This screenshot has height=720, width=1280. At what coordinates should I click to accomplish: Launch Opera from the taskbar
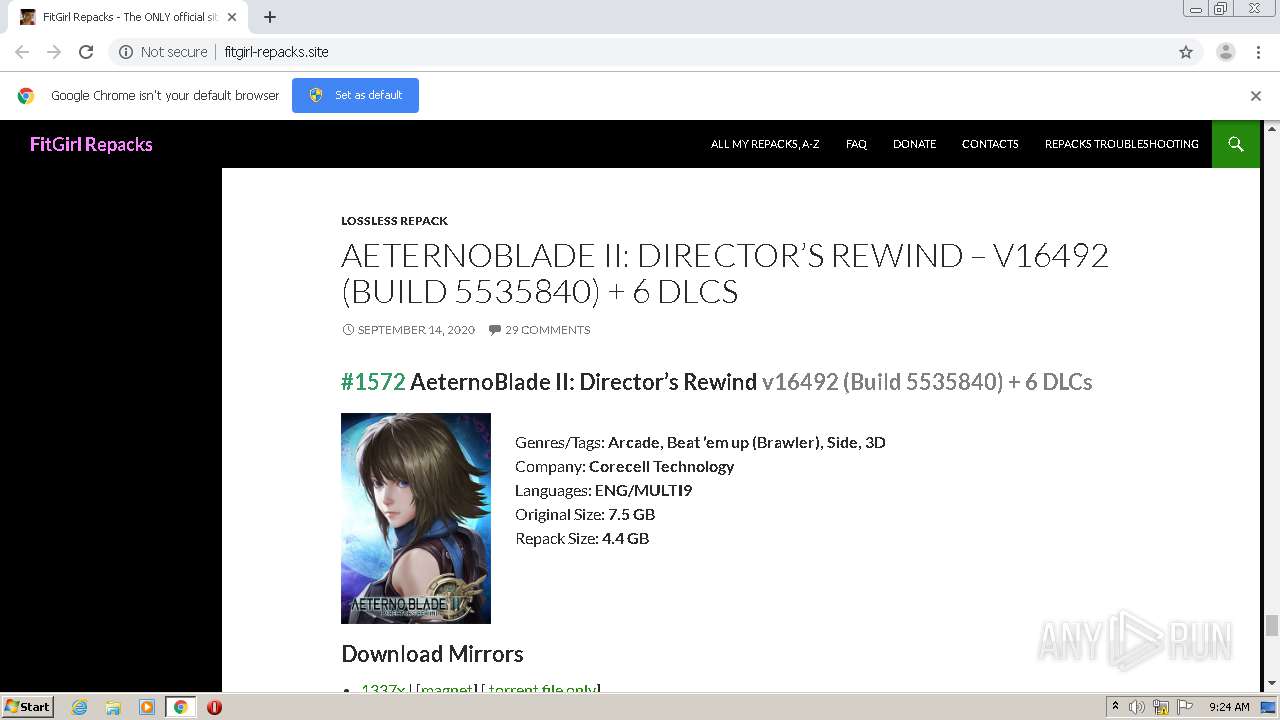[x=214, y=707]
